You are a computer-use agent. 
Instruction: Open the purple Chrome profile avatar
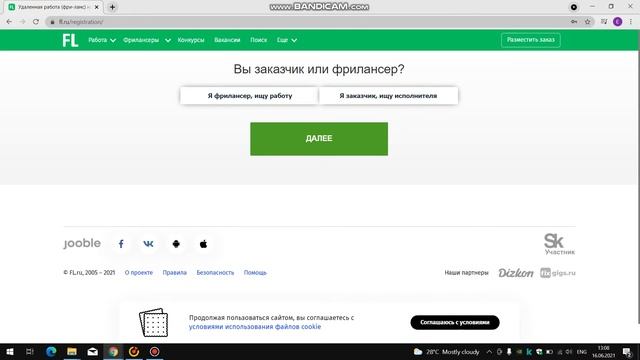pos(618,22)
